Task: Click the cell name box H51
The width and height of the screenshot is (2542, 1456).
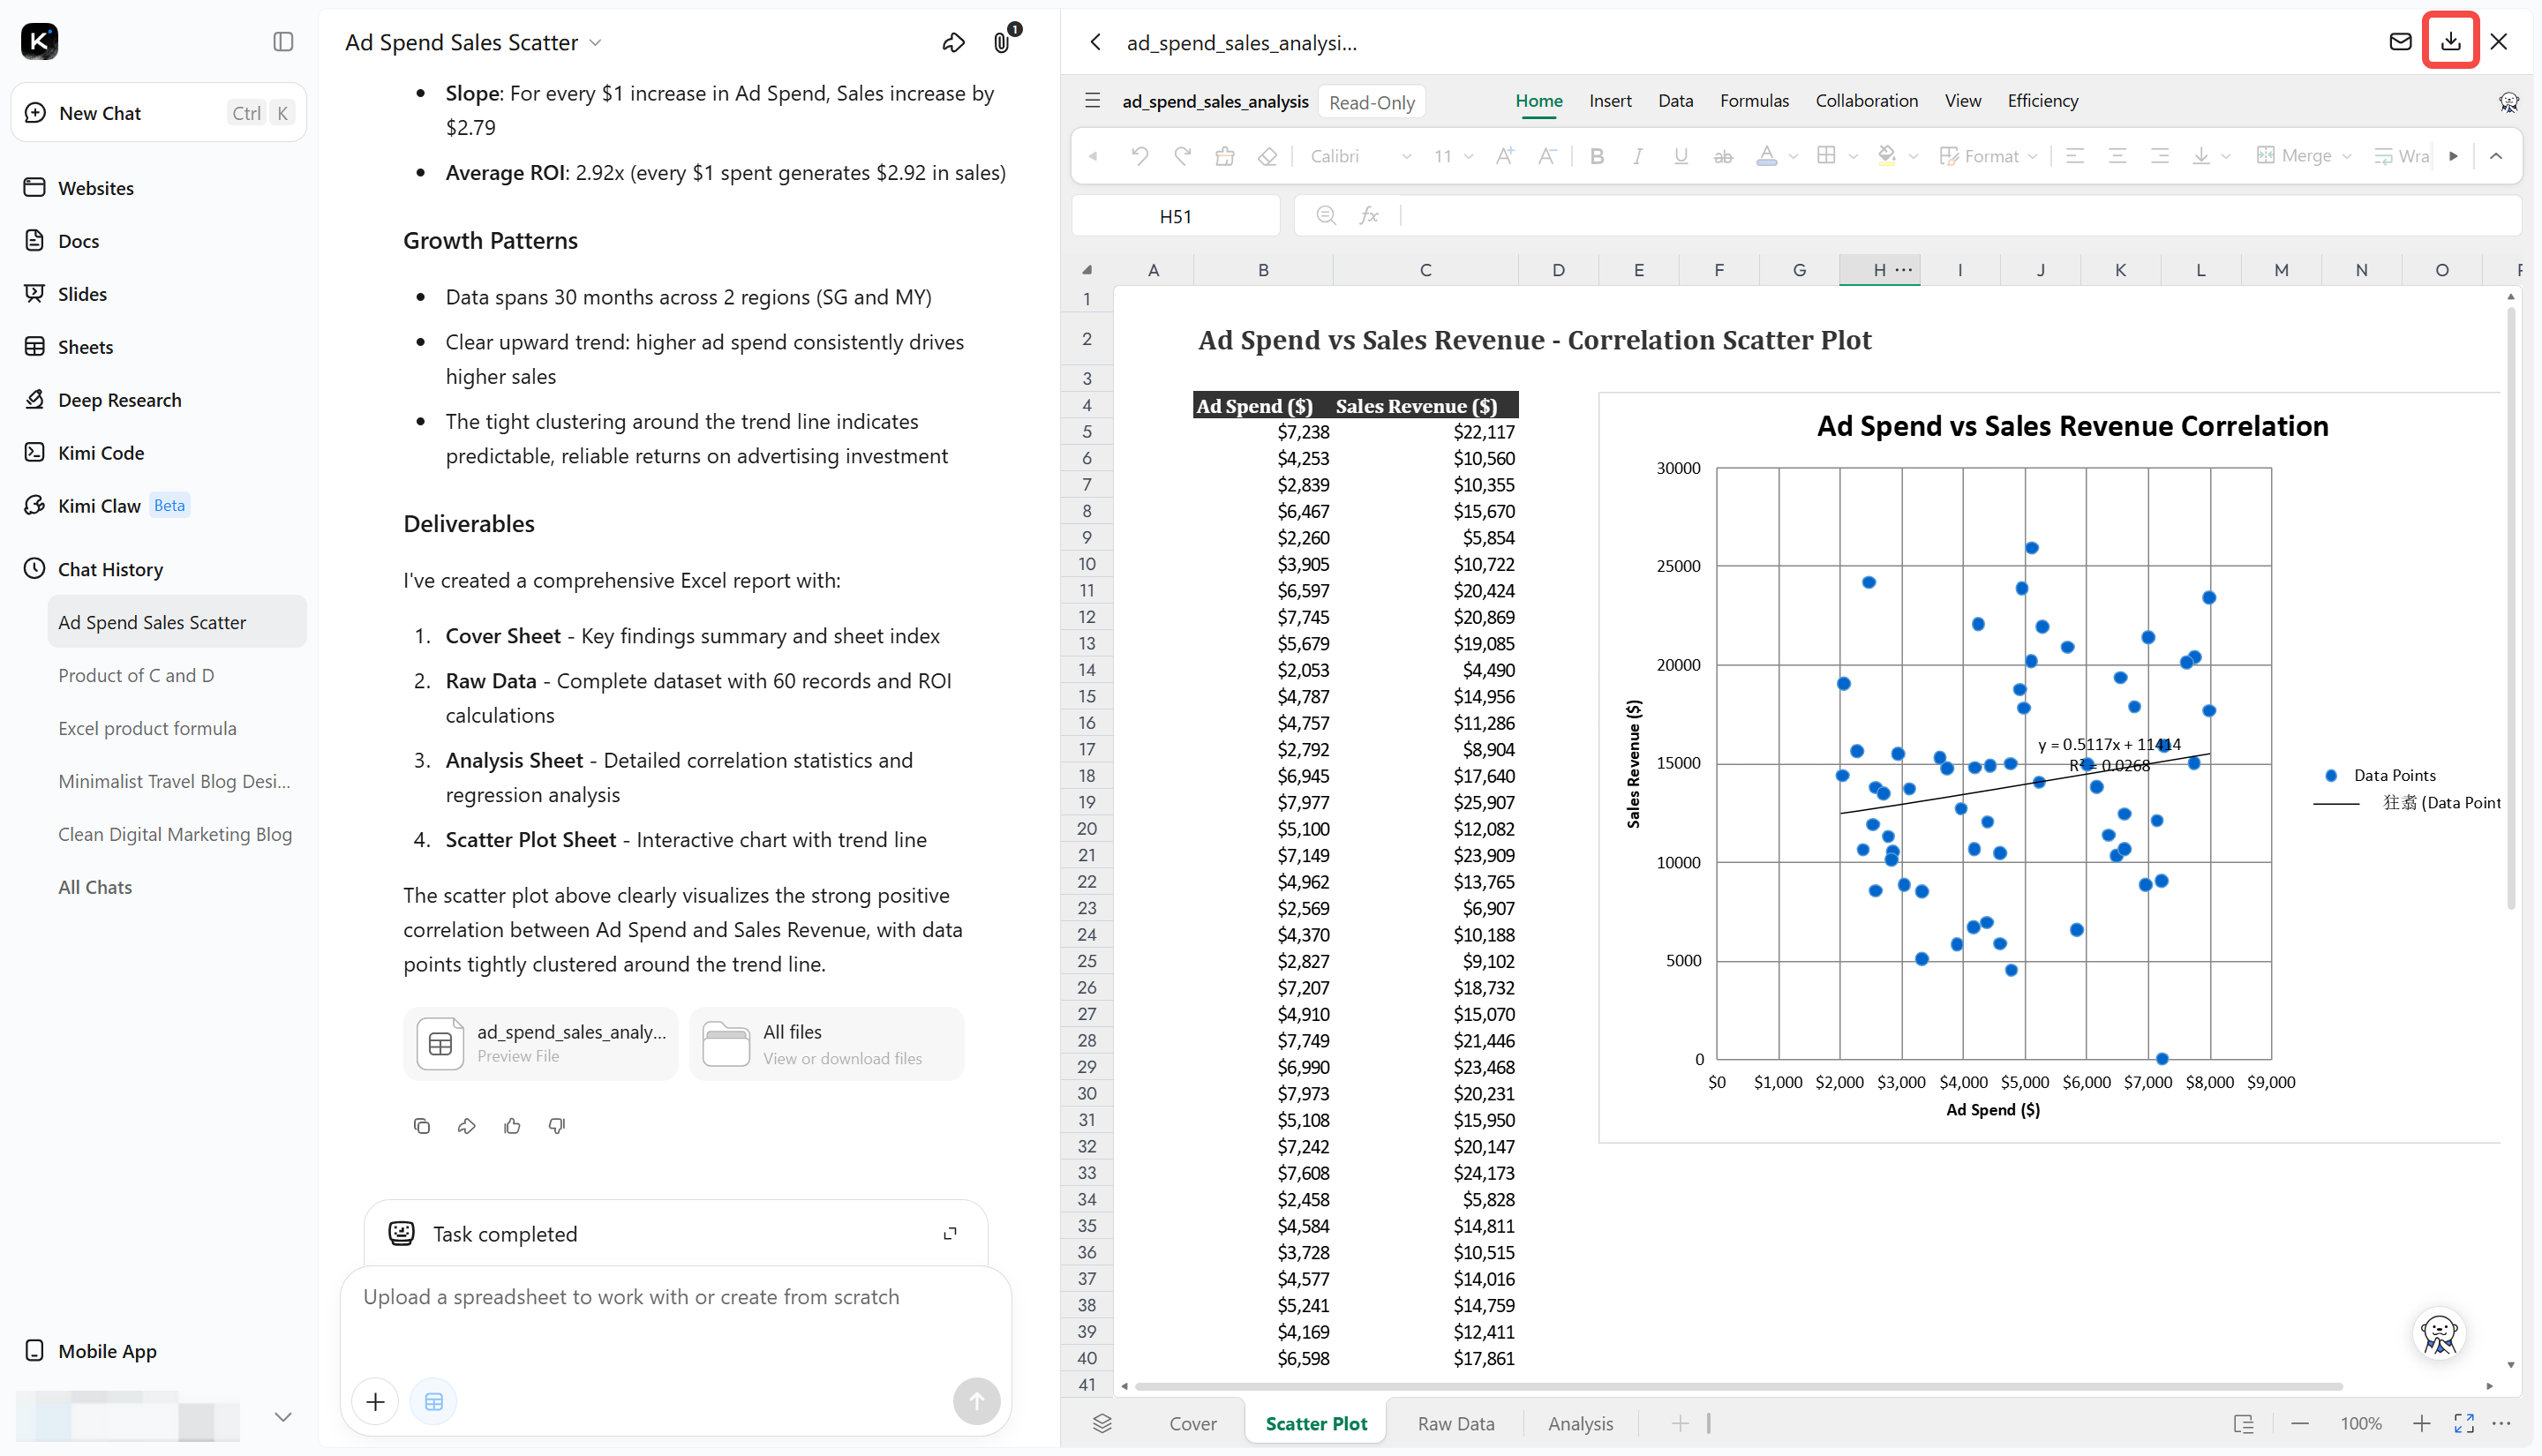Action: tap(1175, 216)
